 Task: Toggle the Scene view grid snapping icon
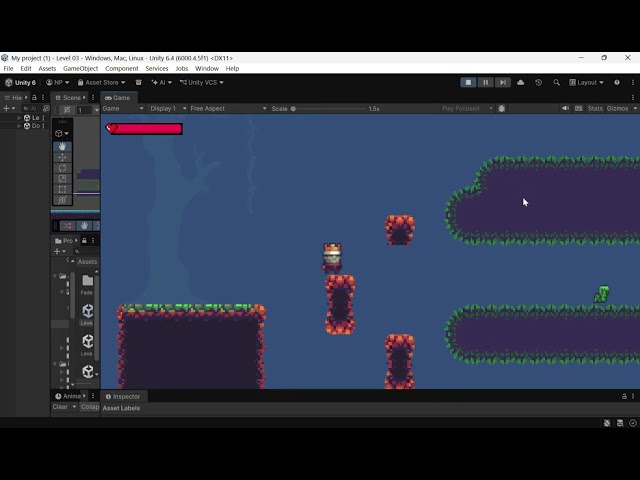point(67,110)
